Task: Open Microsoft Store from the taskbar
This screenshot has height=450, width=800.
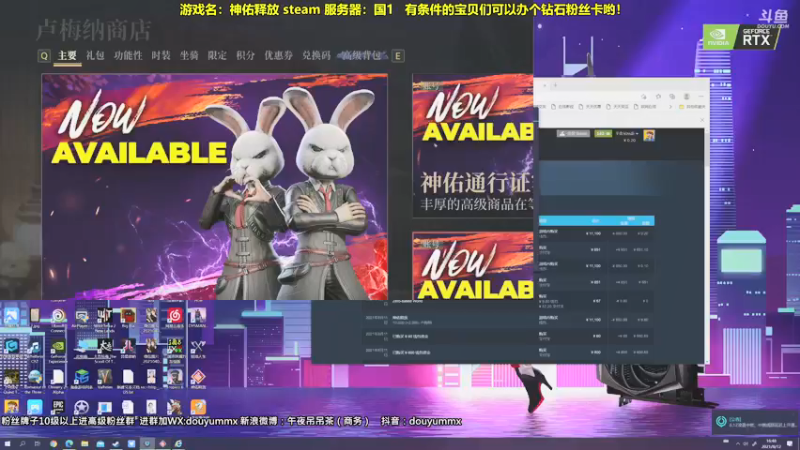Action: pyautogui.click(x=101, y=444)
